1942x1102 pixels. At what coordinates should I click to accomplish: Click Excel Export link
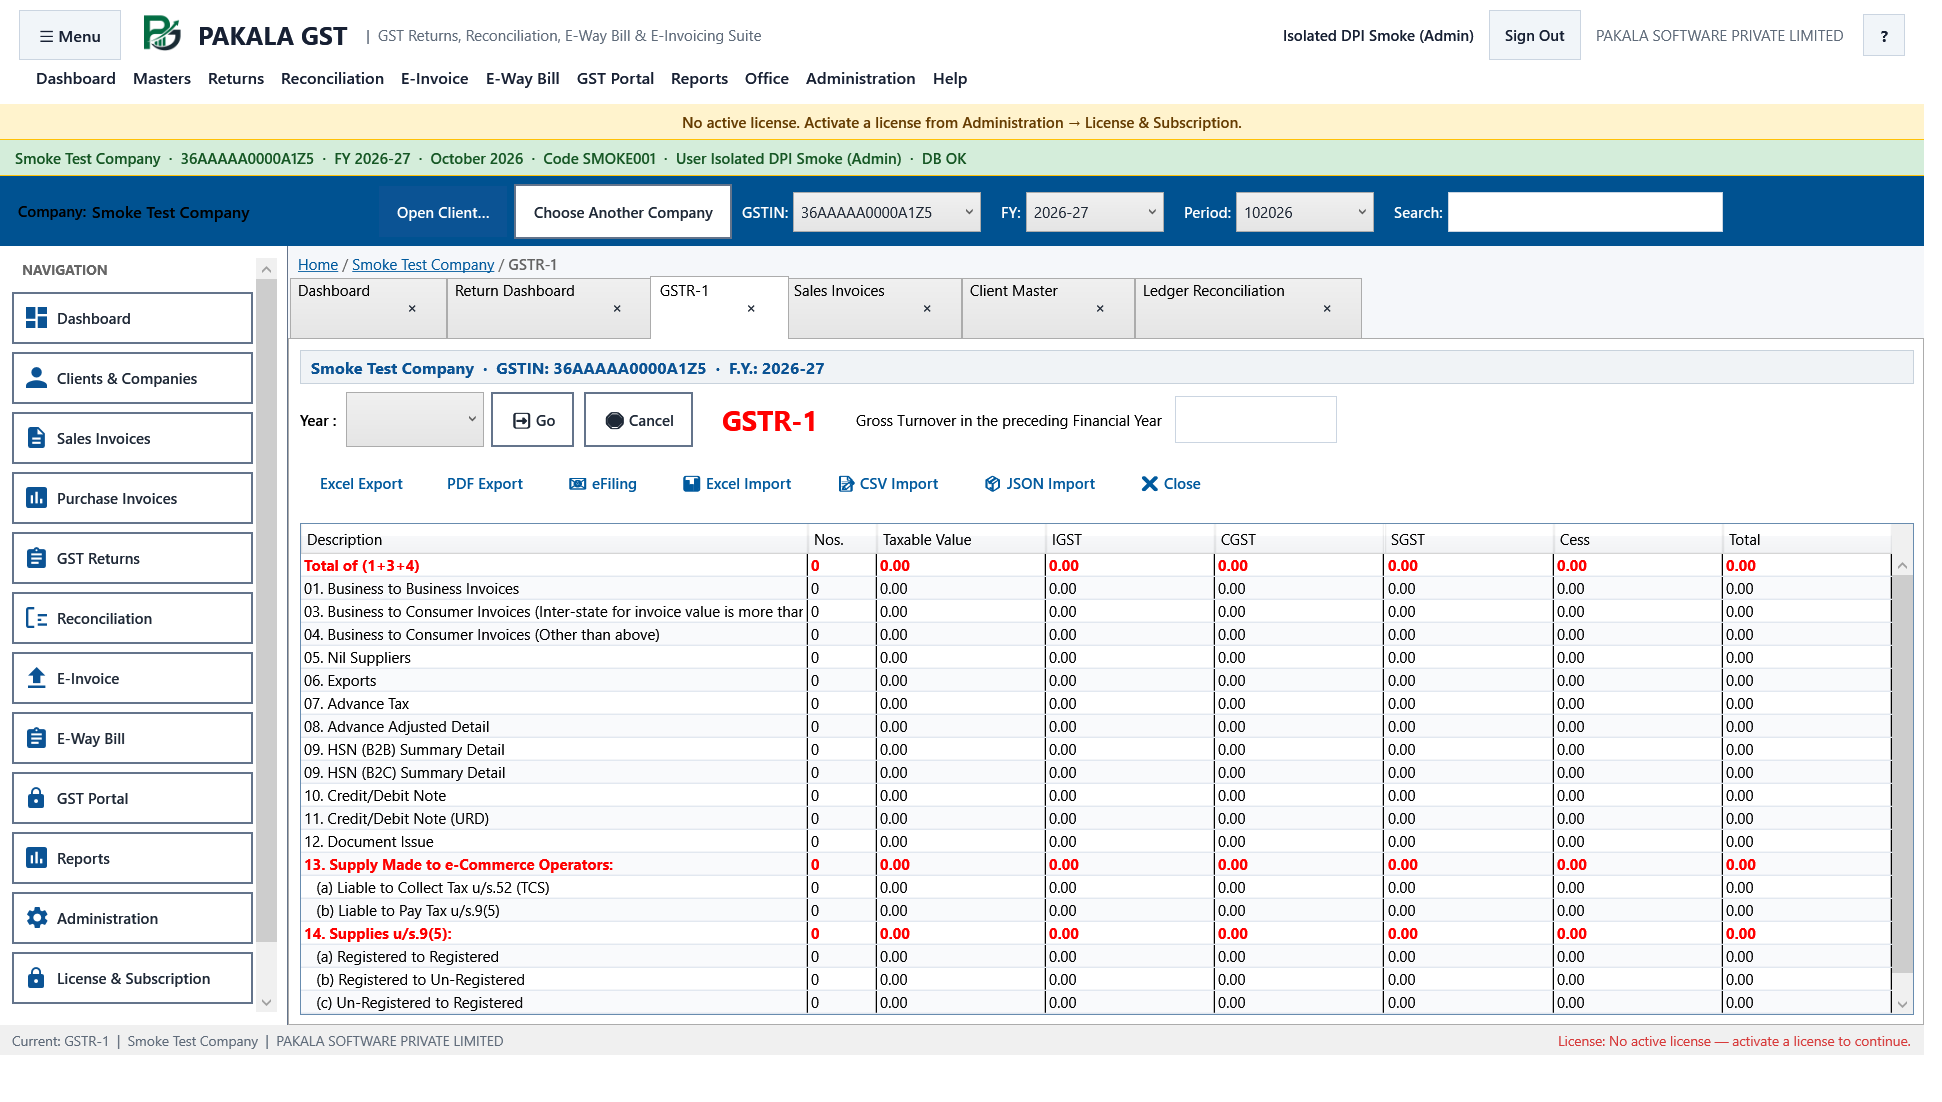tap(361, 484)
